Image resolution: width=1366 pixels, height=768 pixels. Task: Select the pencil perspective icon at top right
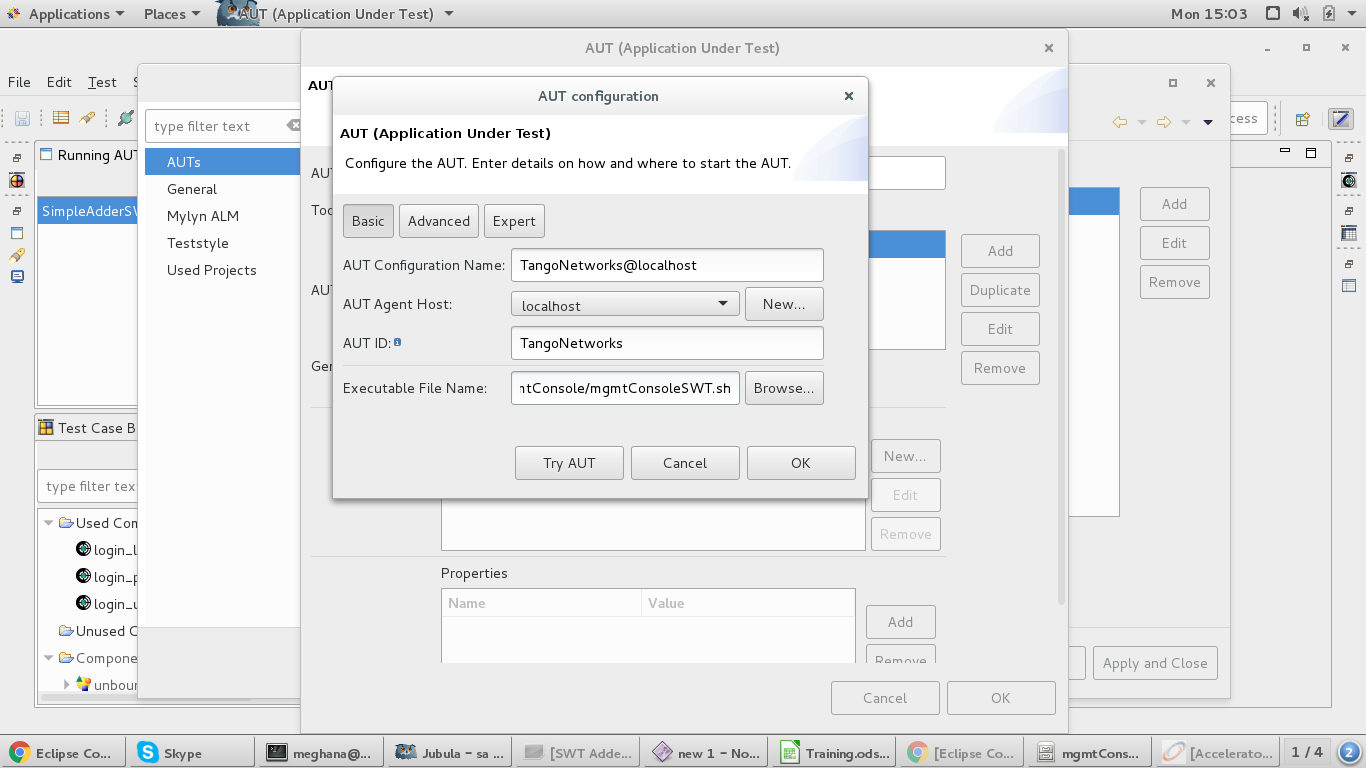click(1340, 118)
